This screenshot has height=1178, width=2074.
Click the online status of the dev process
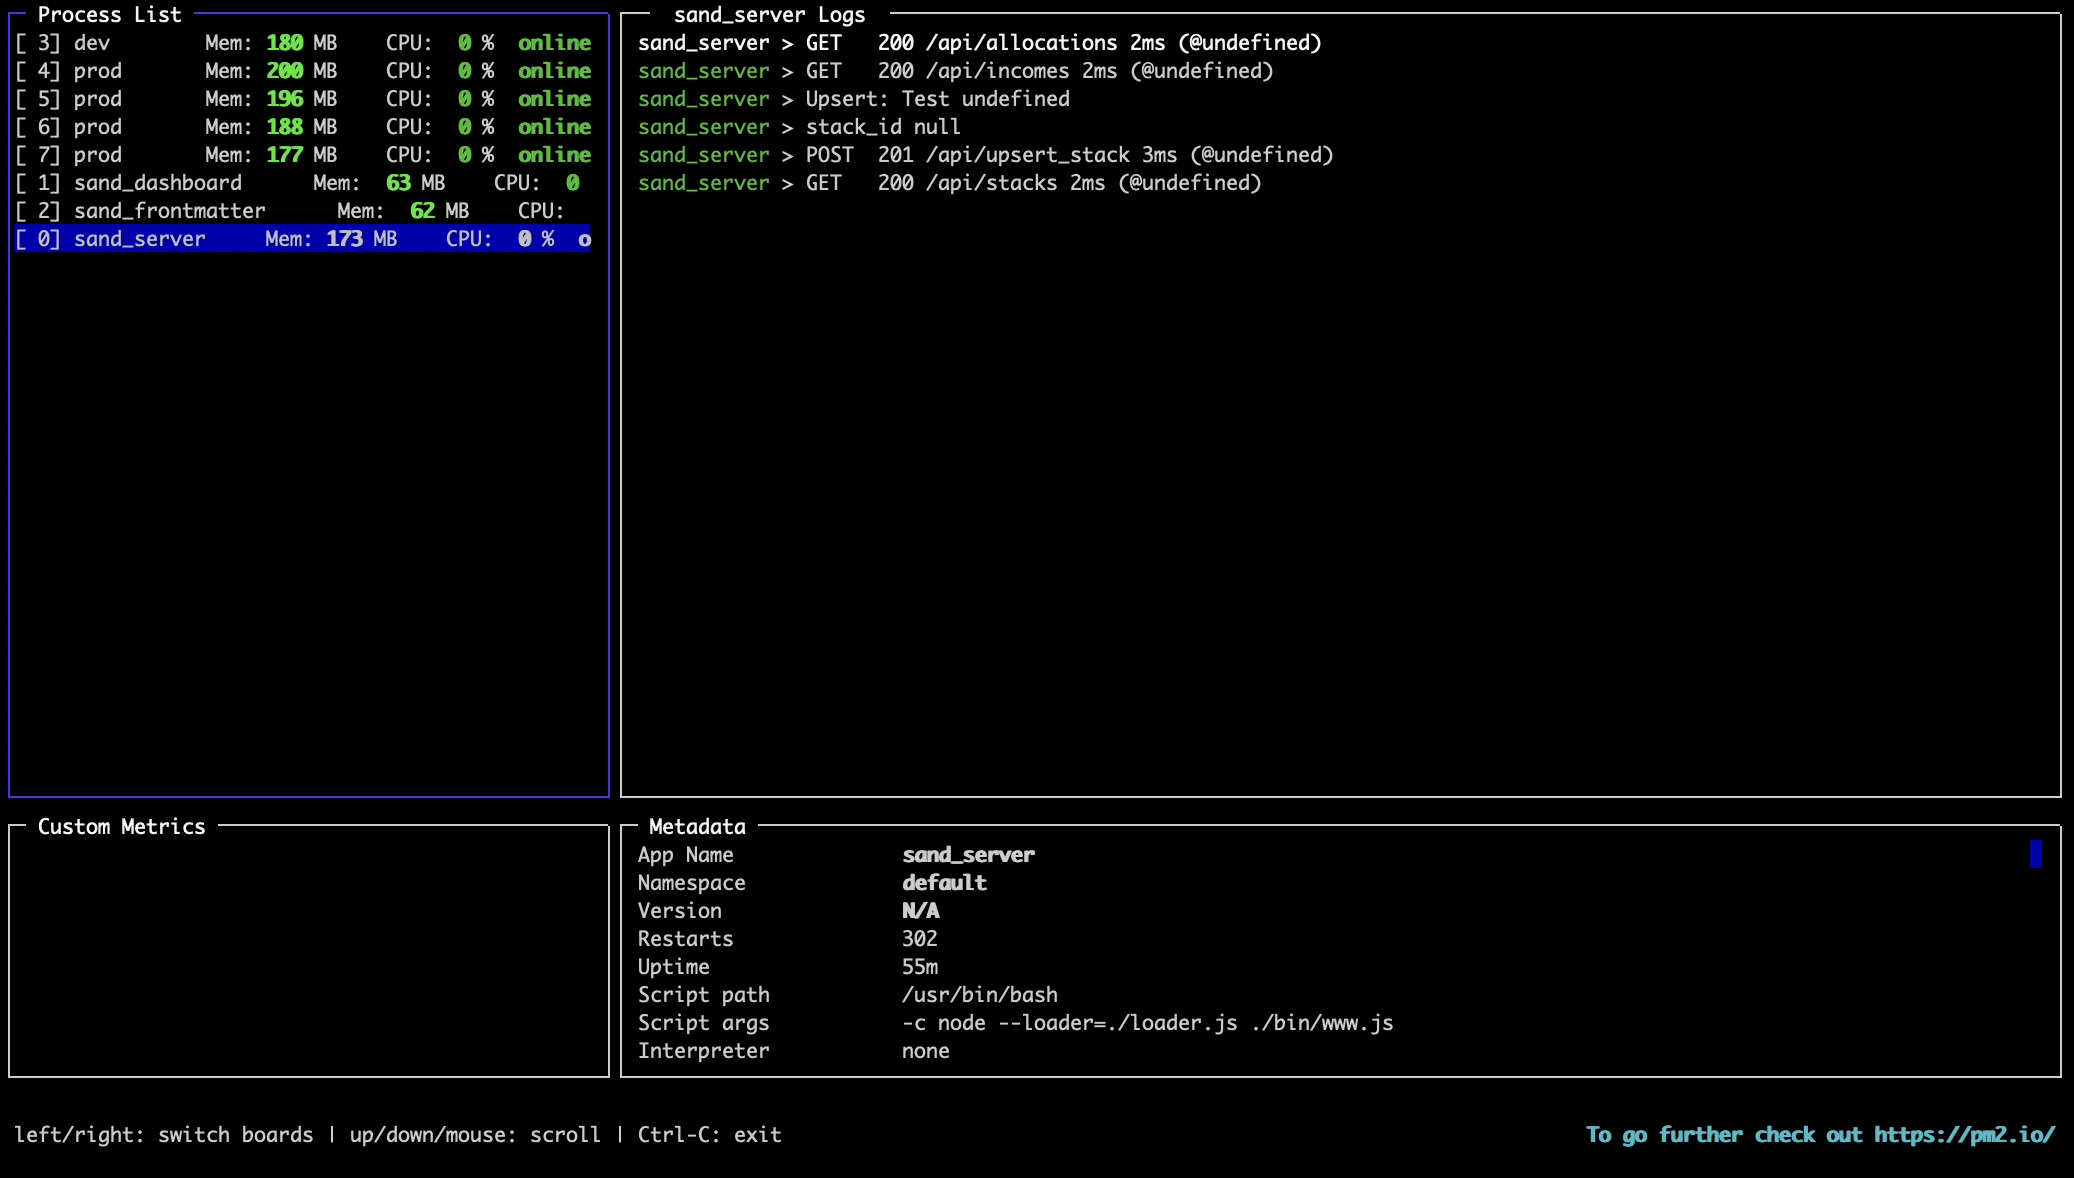554,43
